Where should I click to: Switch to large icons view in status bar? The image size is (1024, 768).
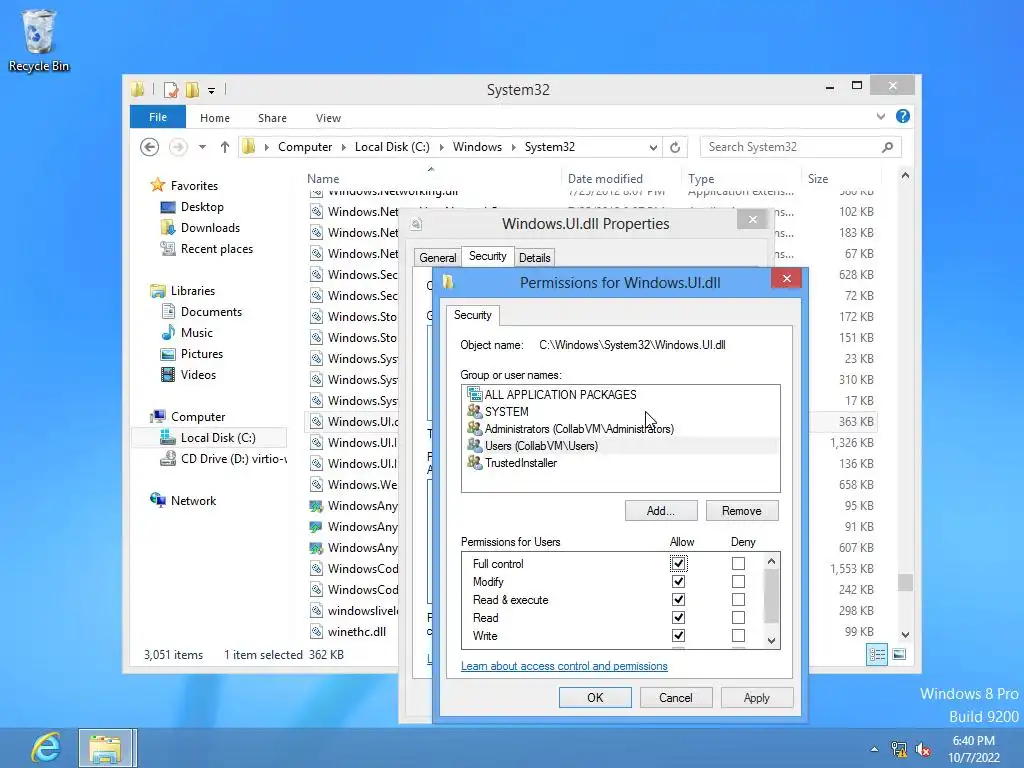[899, 654]
